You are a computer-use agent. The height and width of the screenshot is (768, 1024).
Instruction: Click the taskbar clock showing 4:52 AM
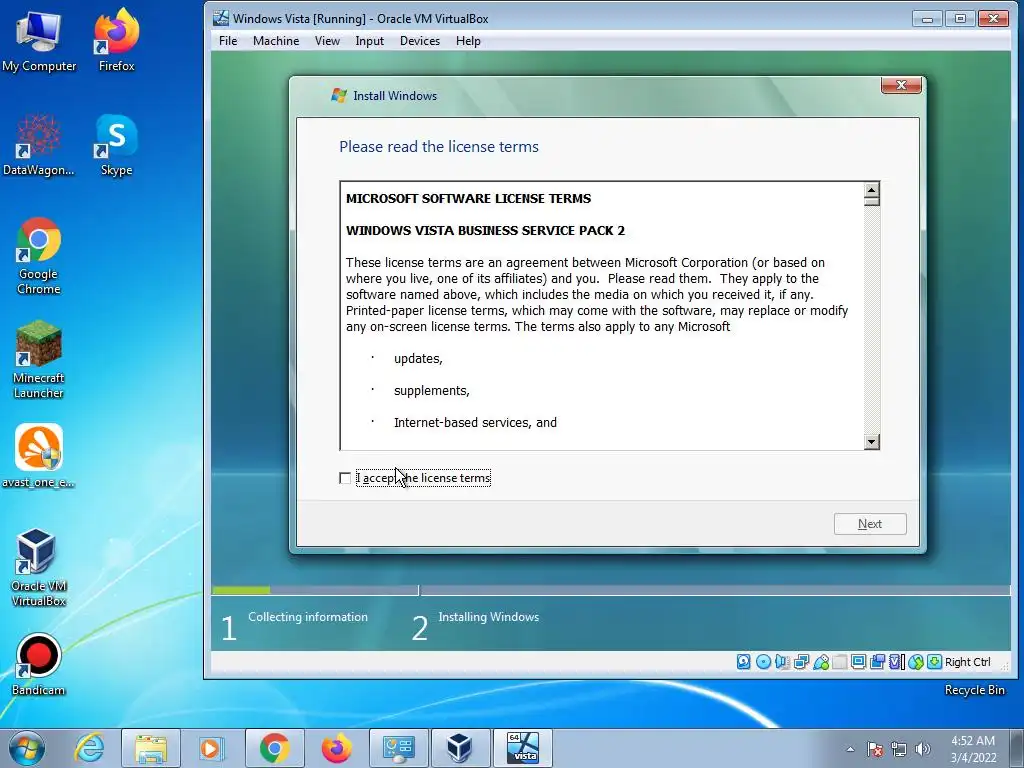pyautogui.click(x=973, y=749)
